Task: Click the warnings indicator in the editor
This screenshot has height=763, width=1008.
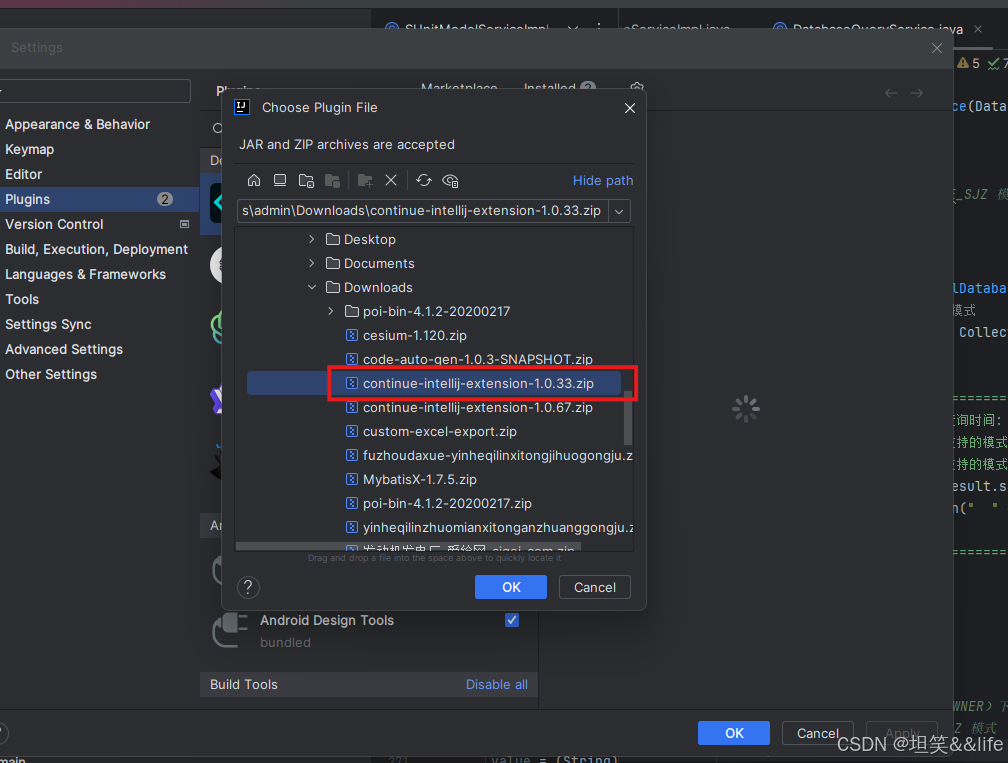Action: coord(968,63)
